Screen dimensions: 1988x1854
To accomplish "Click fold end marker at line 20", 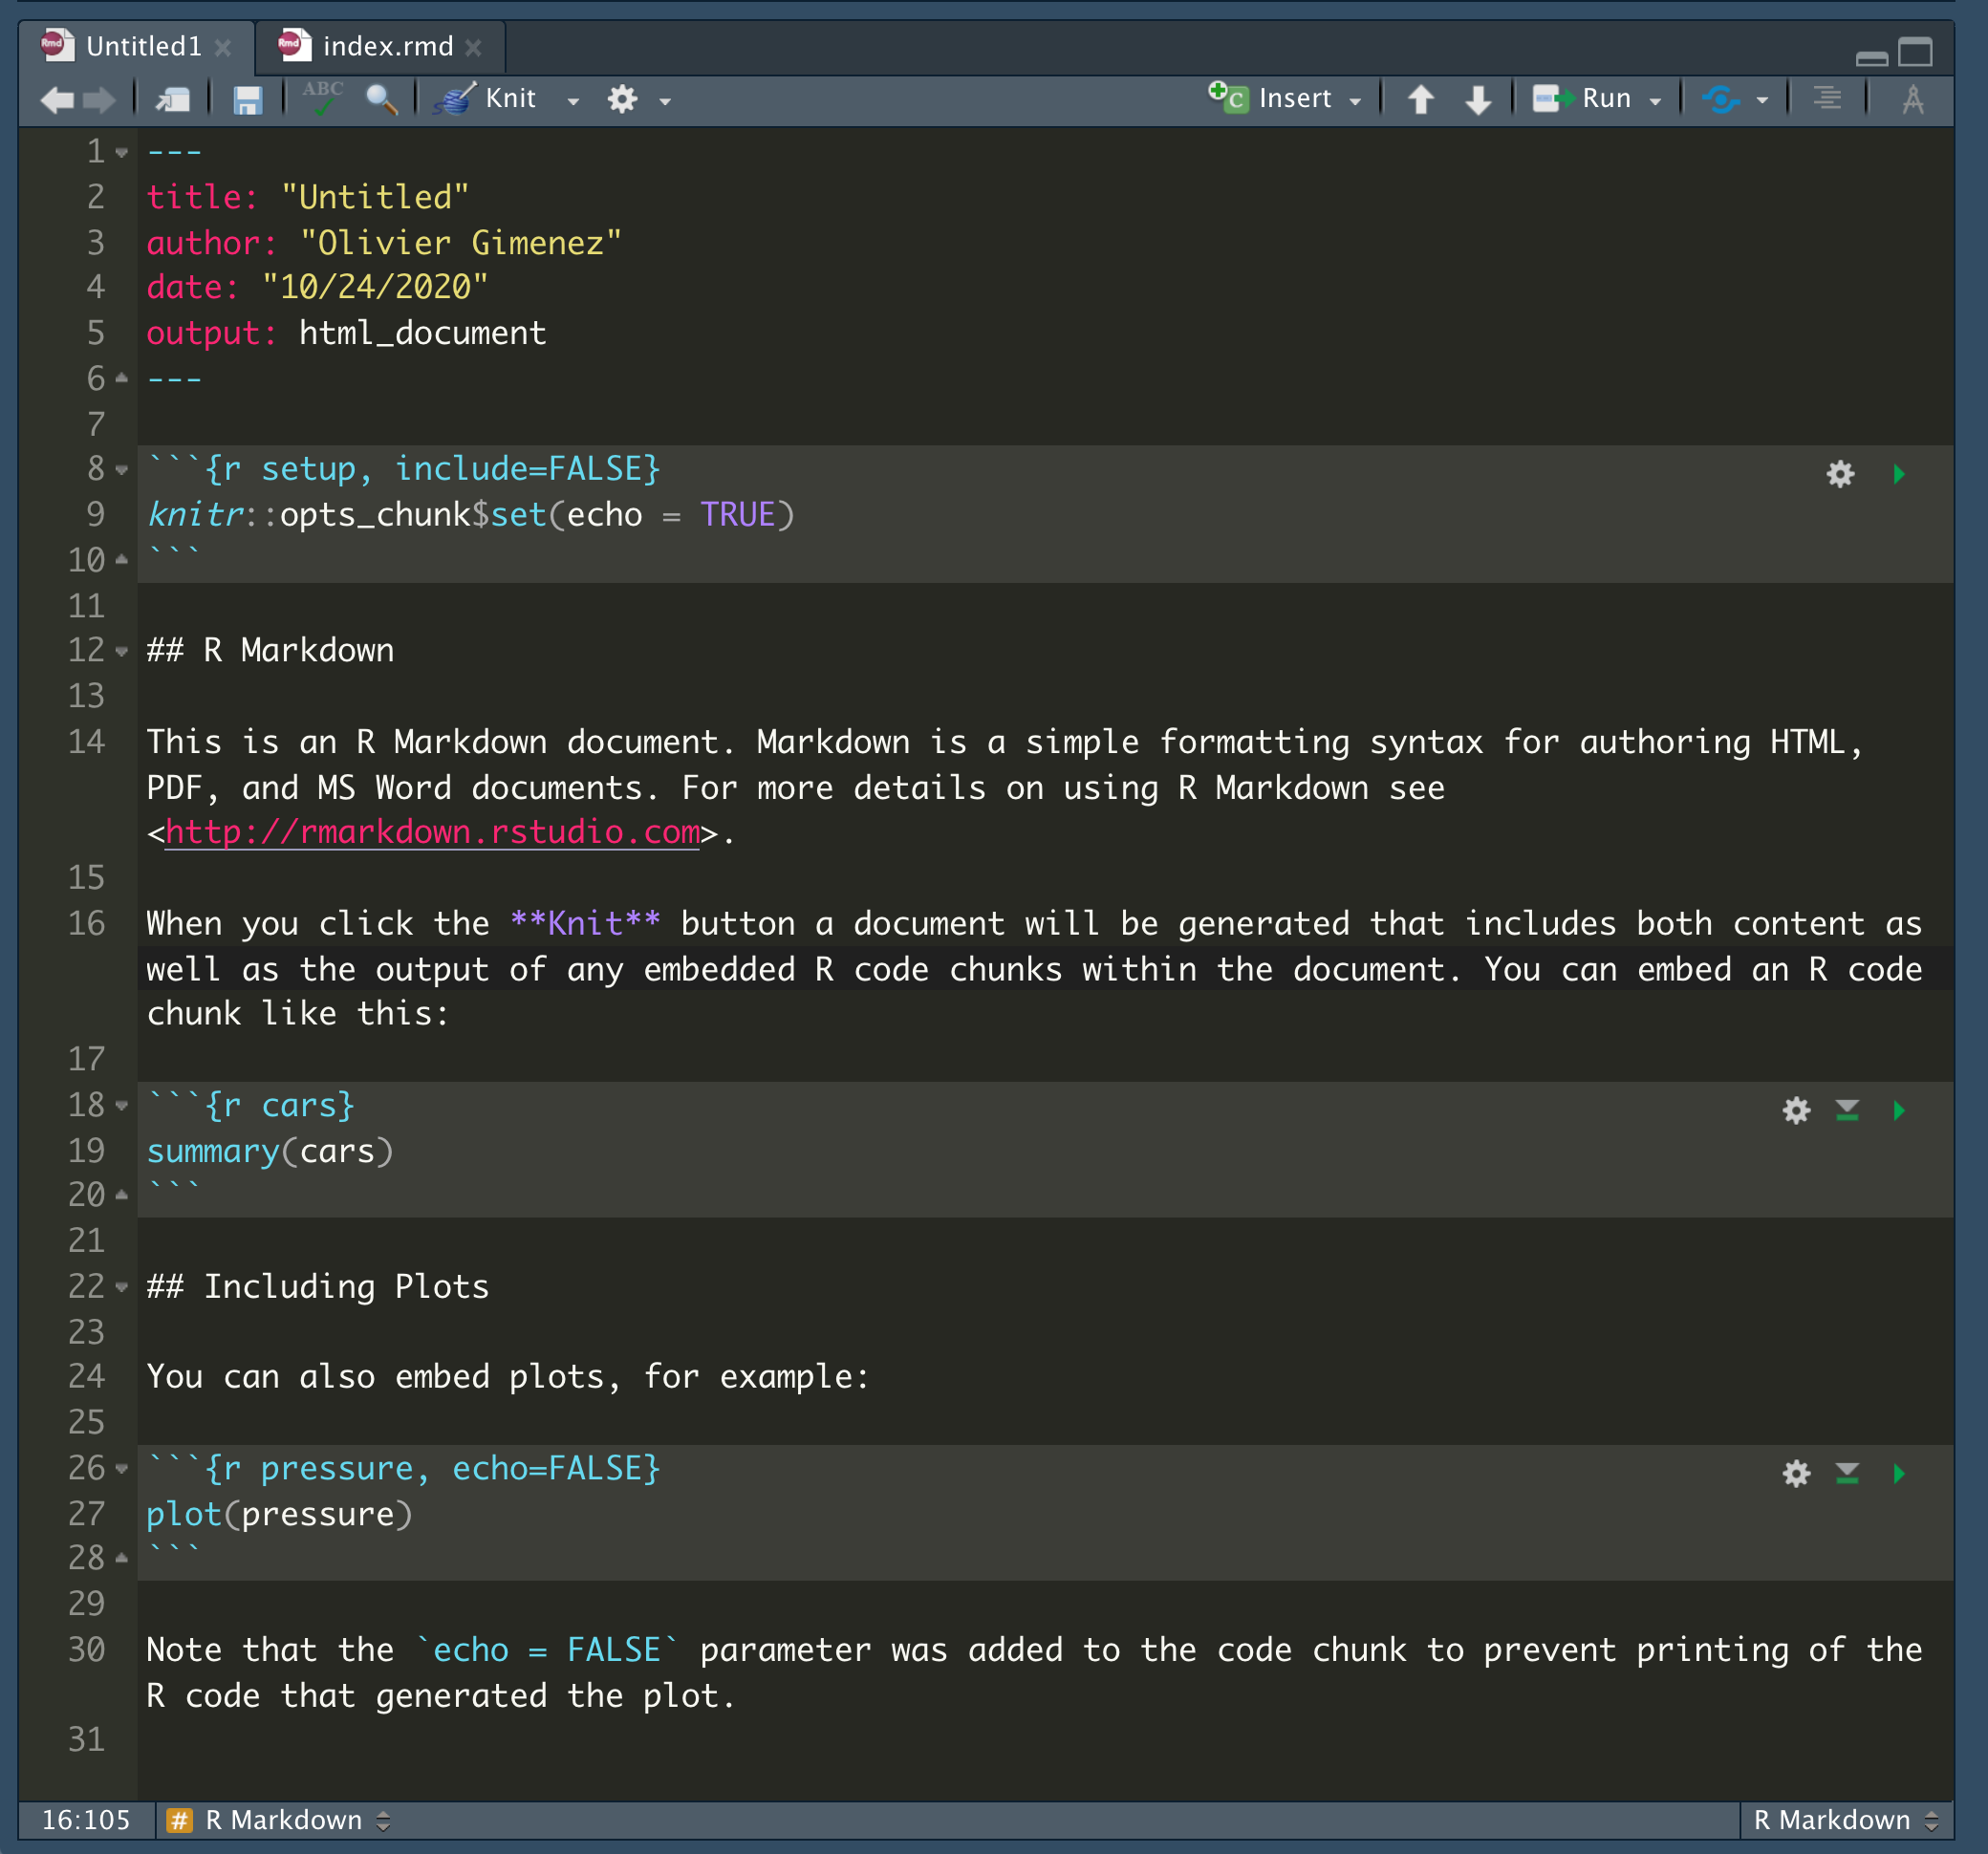I will point(122,1195).
